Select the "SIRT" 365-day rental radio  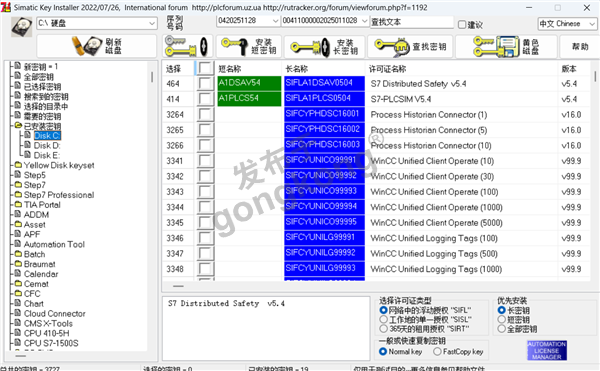383,329
